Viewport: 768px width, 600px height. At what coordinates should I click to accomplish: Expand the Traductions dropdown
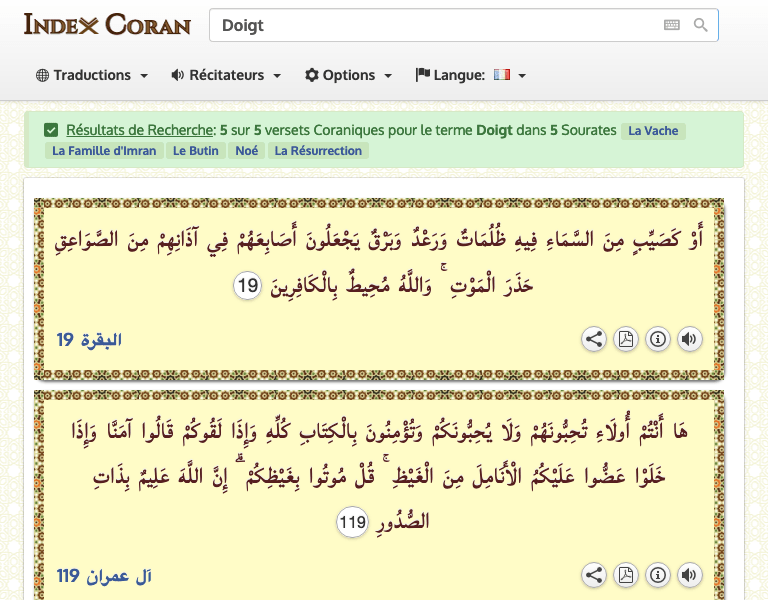click(92, 75)
